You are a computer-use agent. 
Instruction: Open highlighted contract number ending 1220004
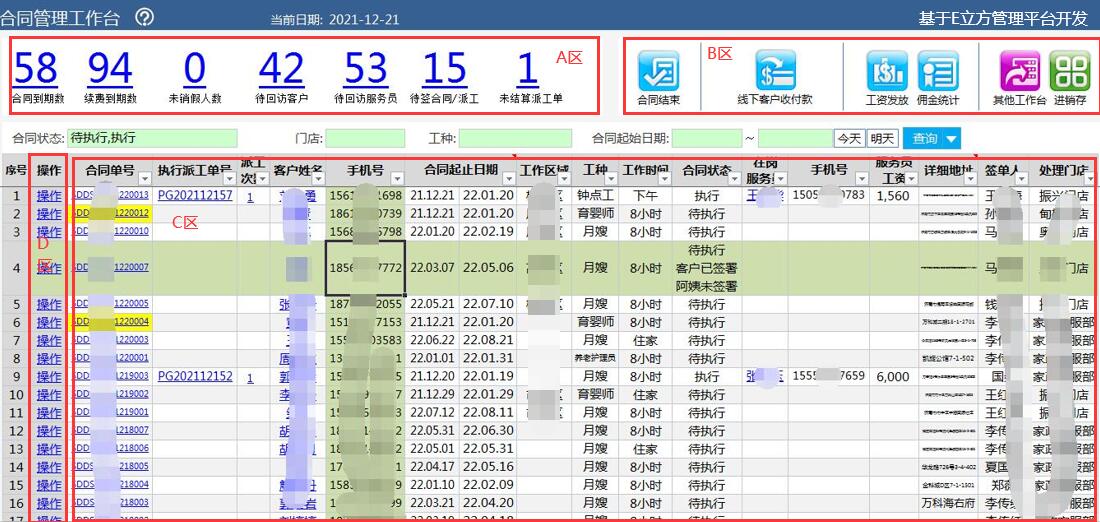(x=111, y=322)
